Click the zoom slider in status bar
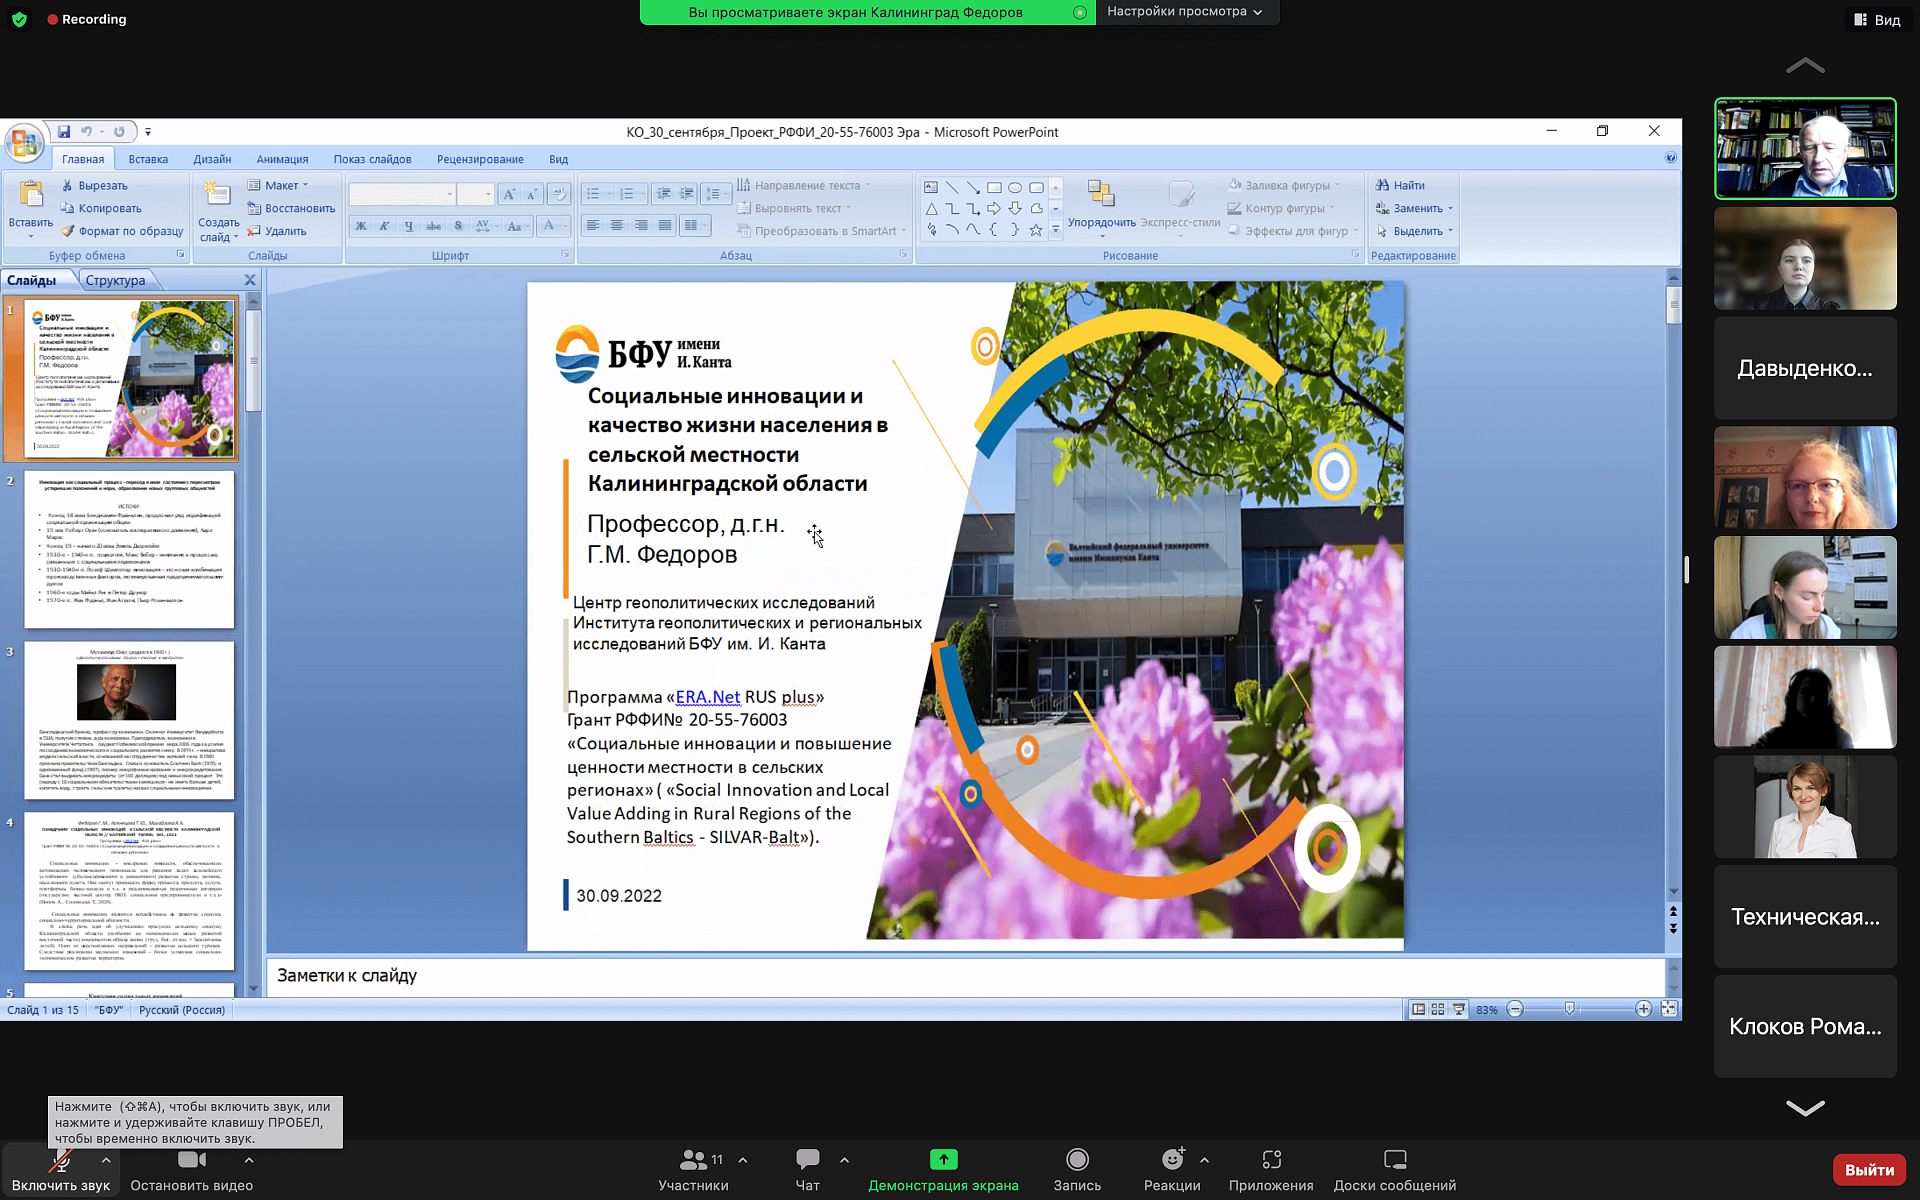Image resolution: width=1920 pixels, height=1200 pixels. [x=1569, y=1009]
